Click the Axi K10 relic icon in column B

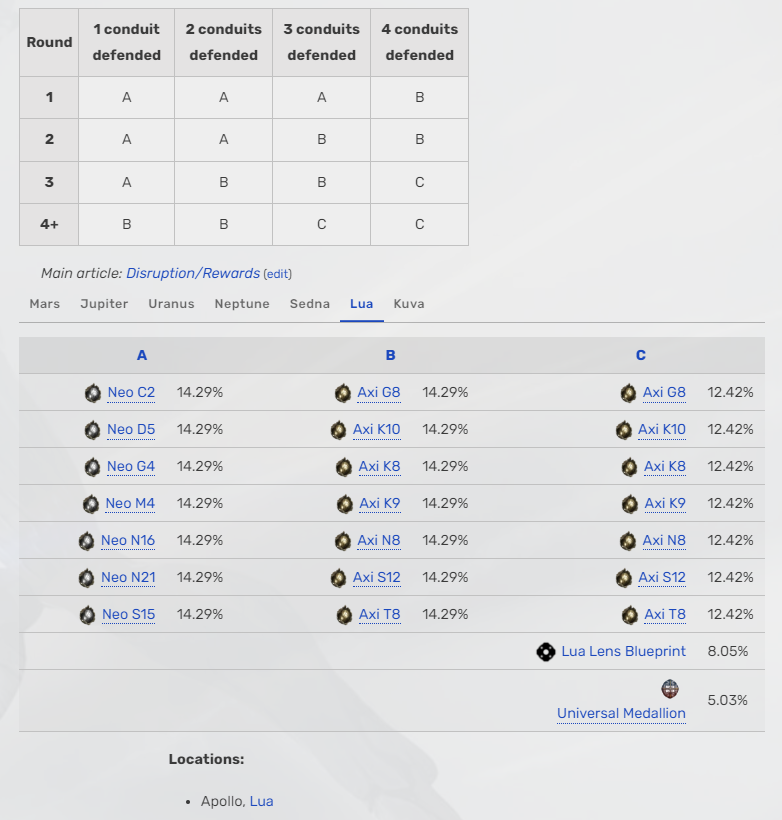pyautogui.click(x=339, y=430)
